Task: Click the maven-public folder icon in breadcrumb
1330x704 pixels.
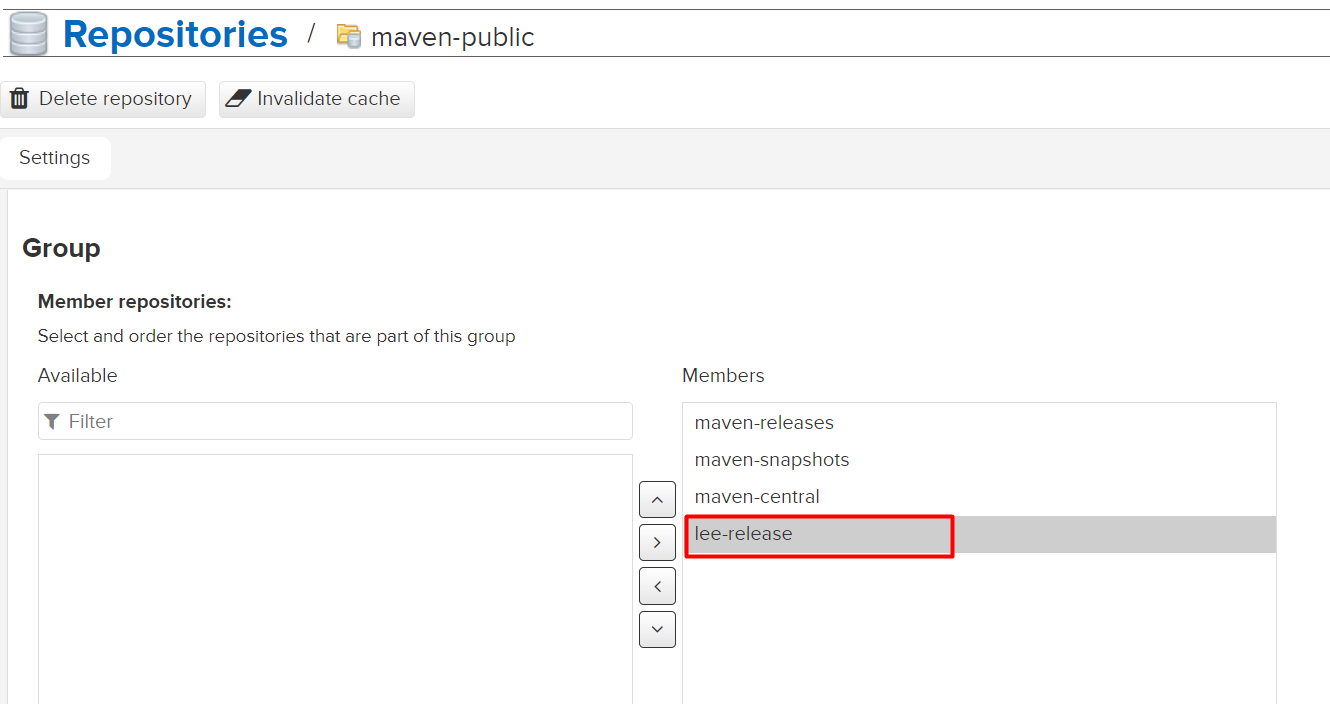Action: pyautogui.click(x=348, y=37)
